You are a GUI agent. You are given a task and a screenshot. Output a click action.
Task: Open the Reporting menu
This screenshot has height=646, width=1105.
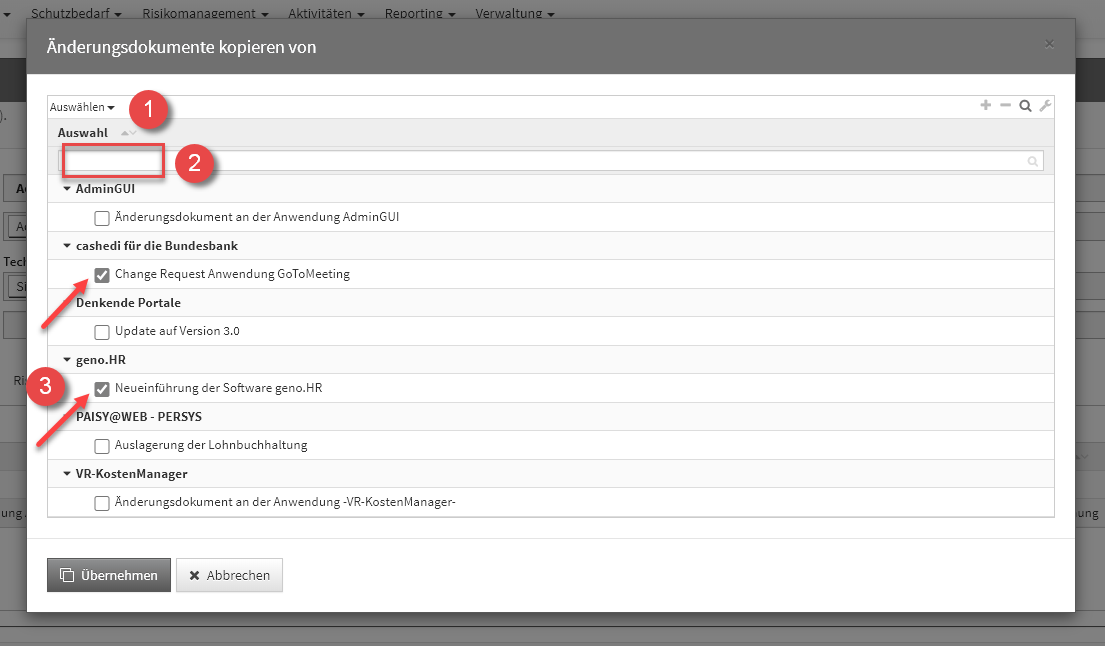(x=420, y=13)
